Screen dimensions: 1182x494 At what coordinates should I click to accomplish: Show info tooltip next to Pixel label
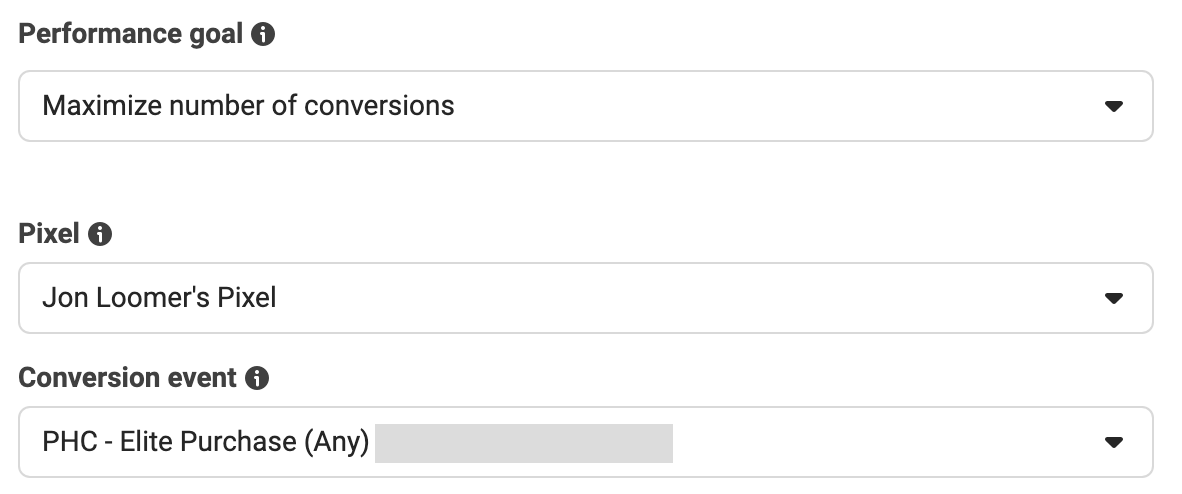[x=100, y=234]
